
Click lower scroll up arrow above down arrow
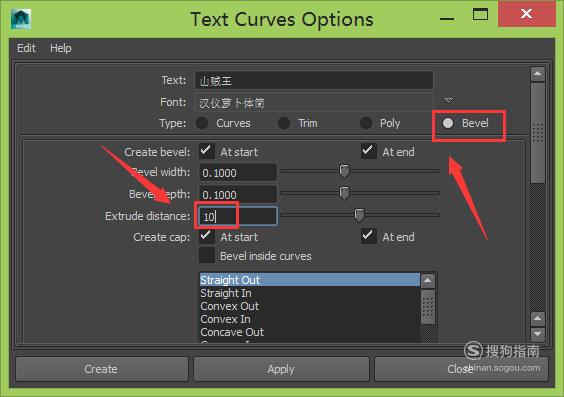click(x=537, y=319)
